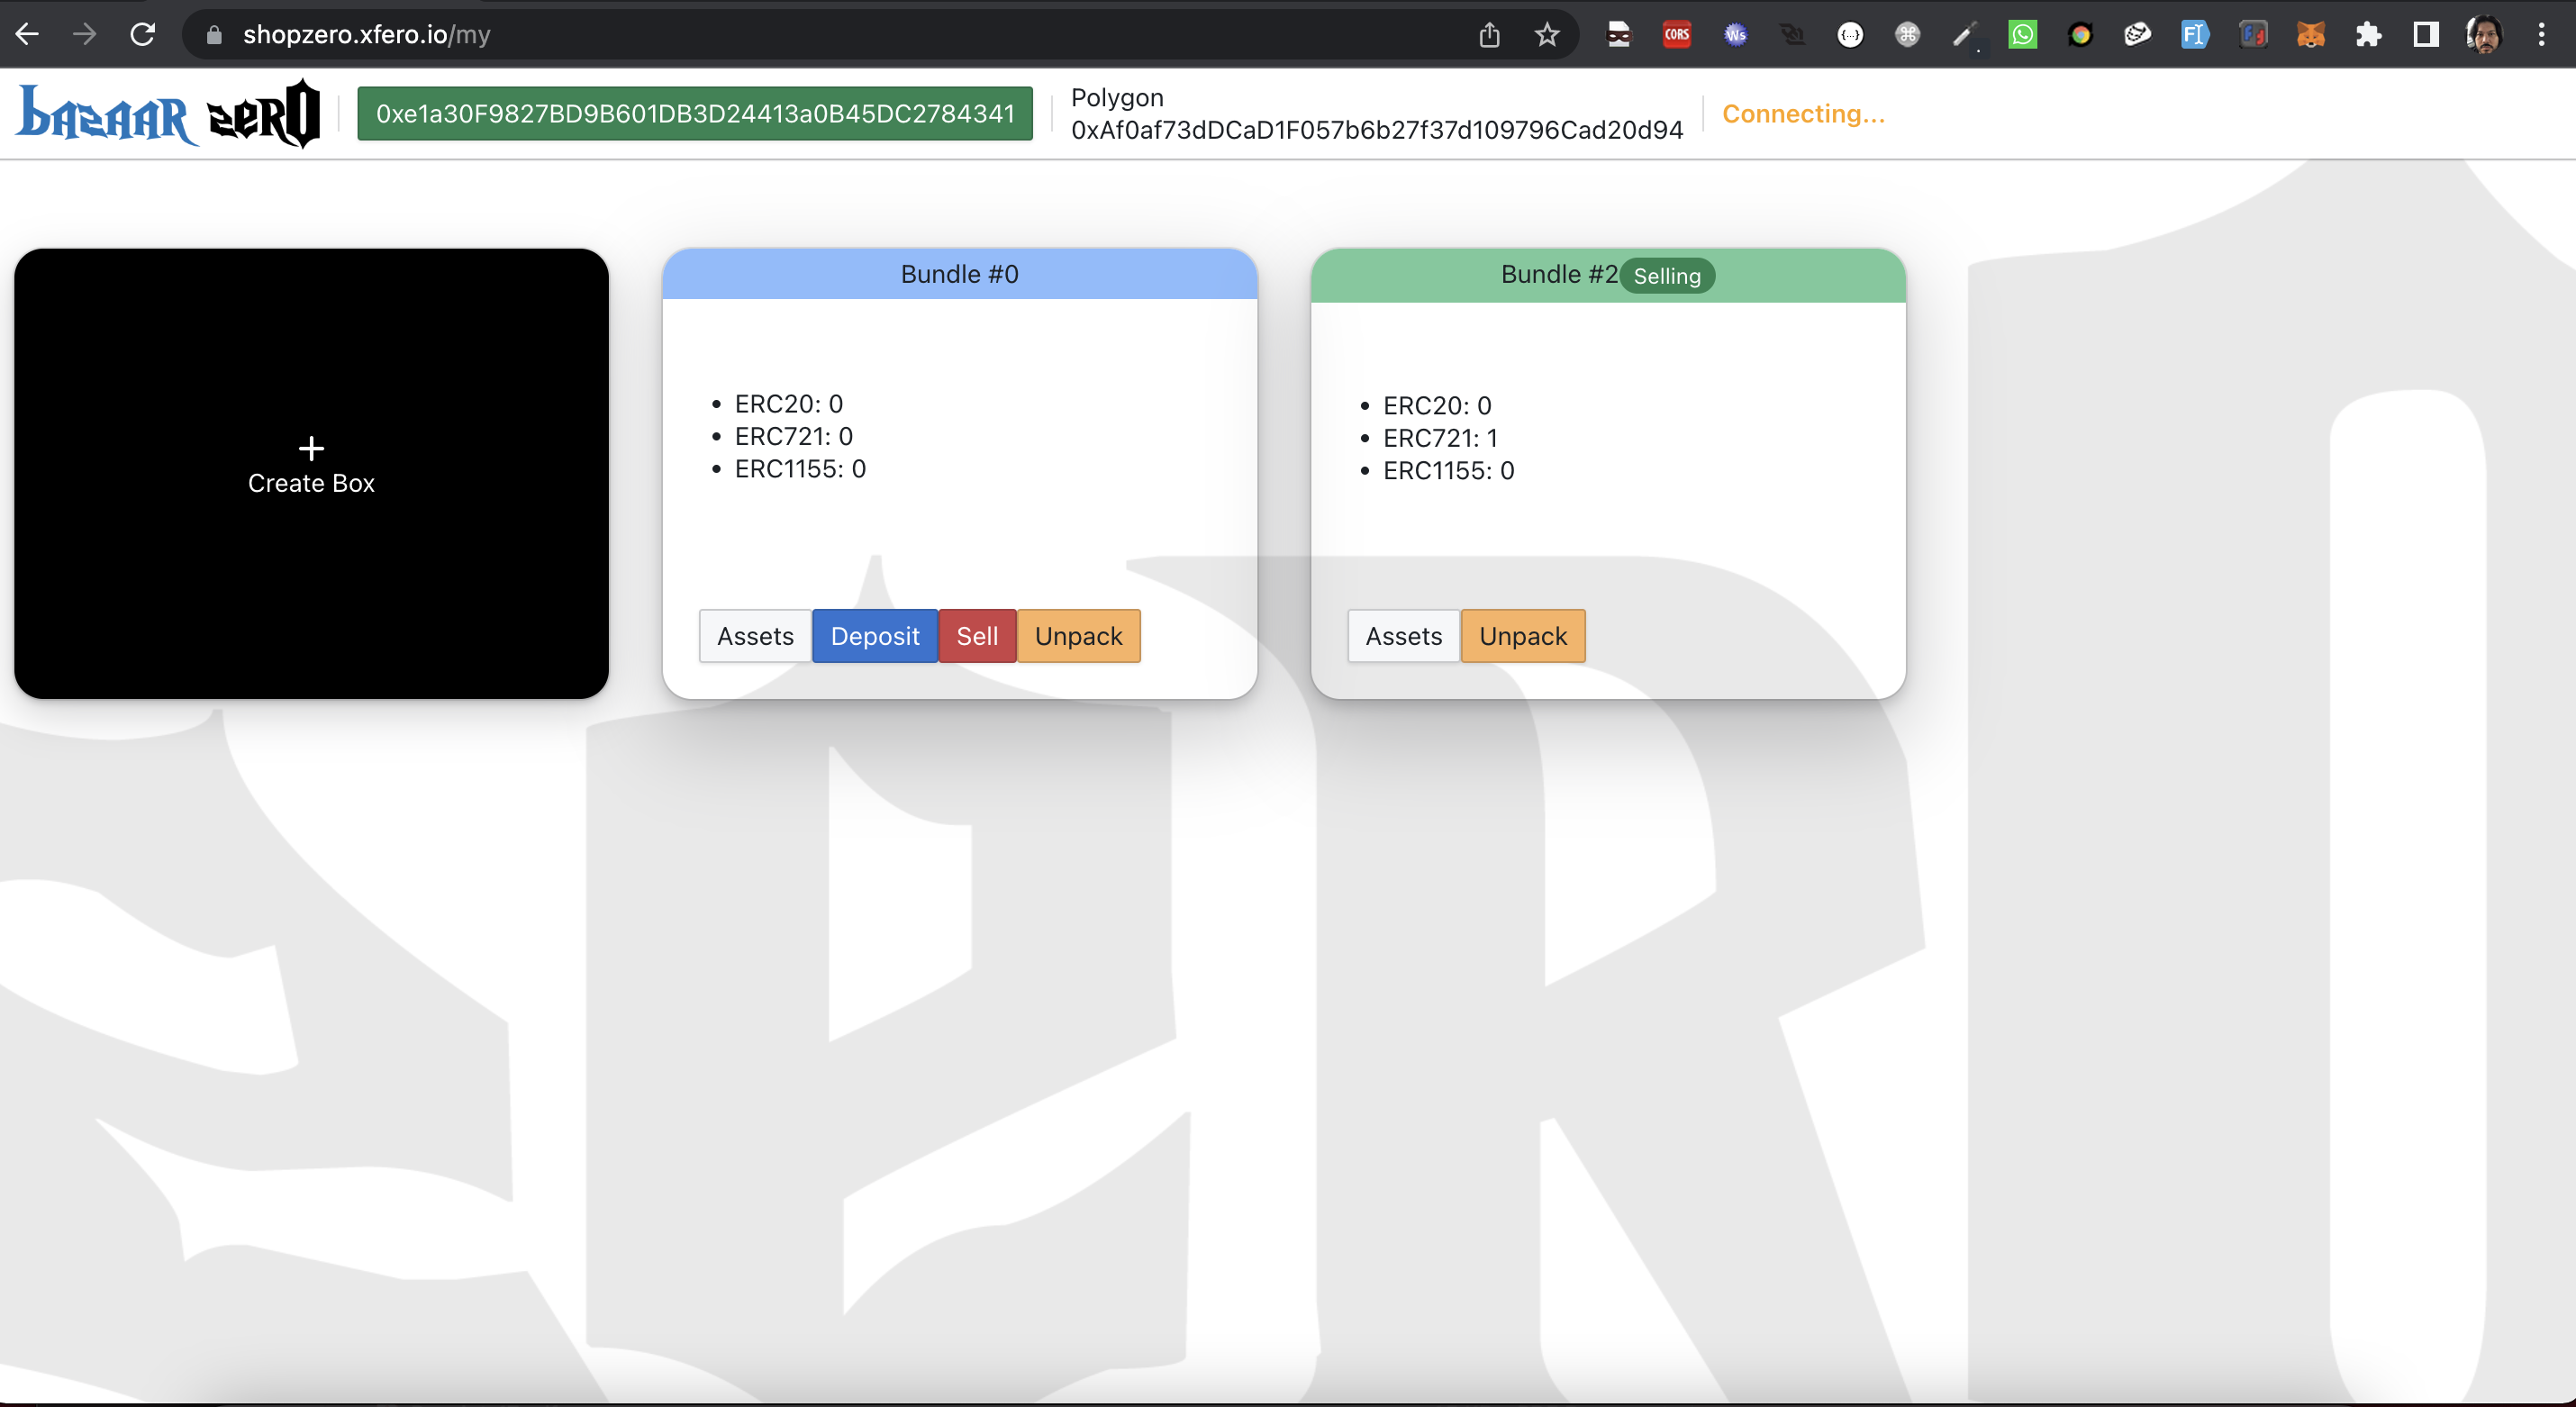
Task: Reload the page
Action: (143, 35)
